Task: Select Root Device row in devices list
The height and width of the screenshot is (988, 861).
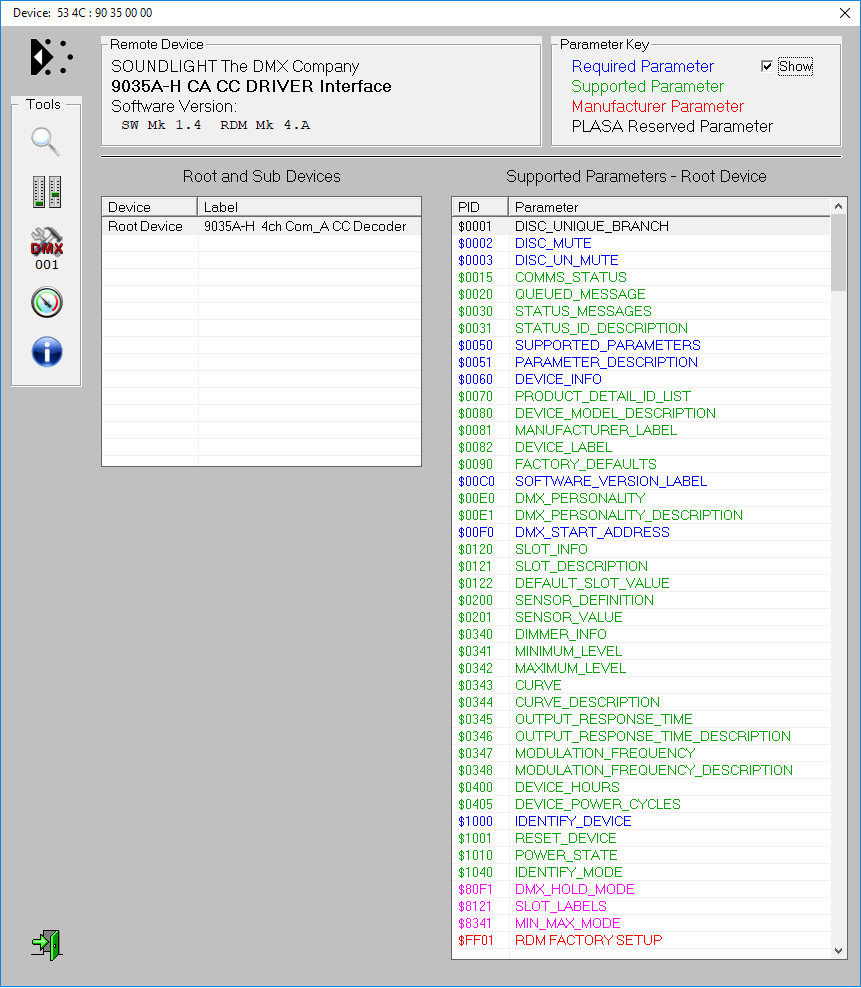Action: coord(146,226)
